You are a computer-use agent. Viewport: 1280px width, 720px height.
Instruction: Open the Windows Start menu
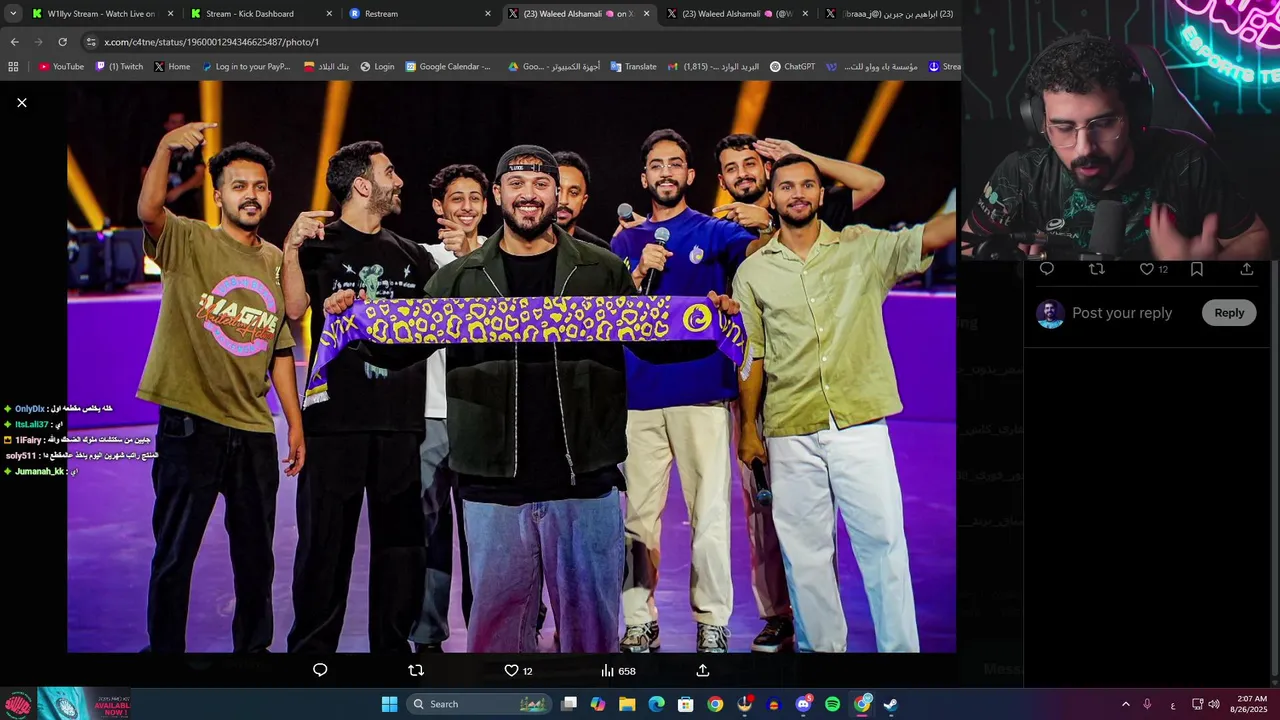click(389, 704)
